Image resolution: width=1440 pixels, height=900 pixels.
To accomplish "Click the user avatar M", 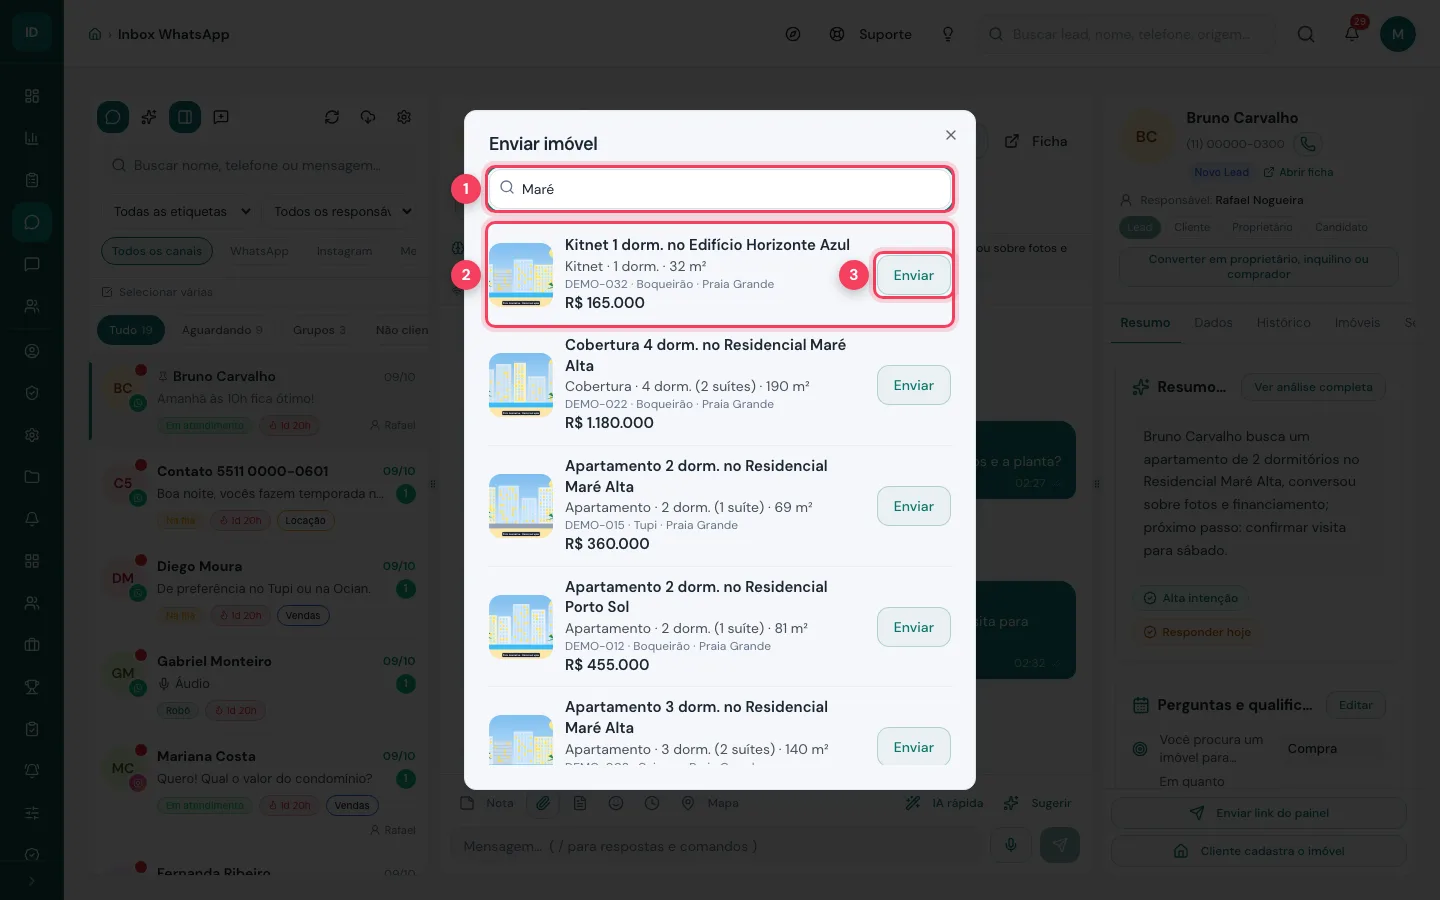I will coord(1398,34).
